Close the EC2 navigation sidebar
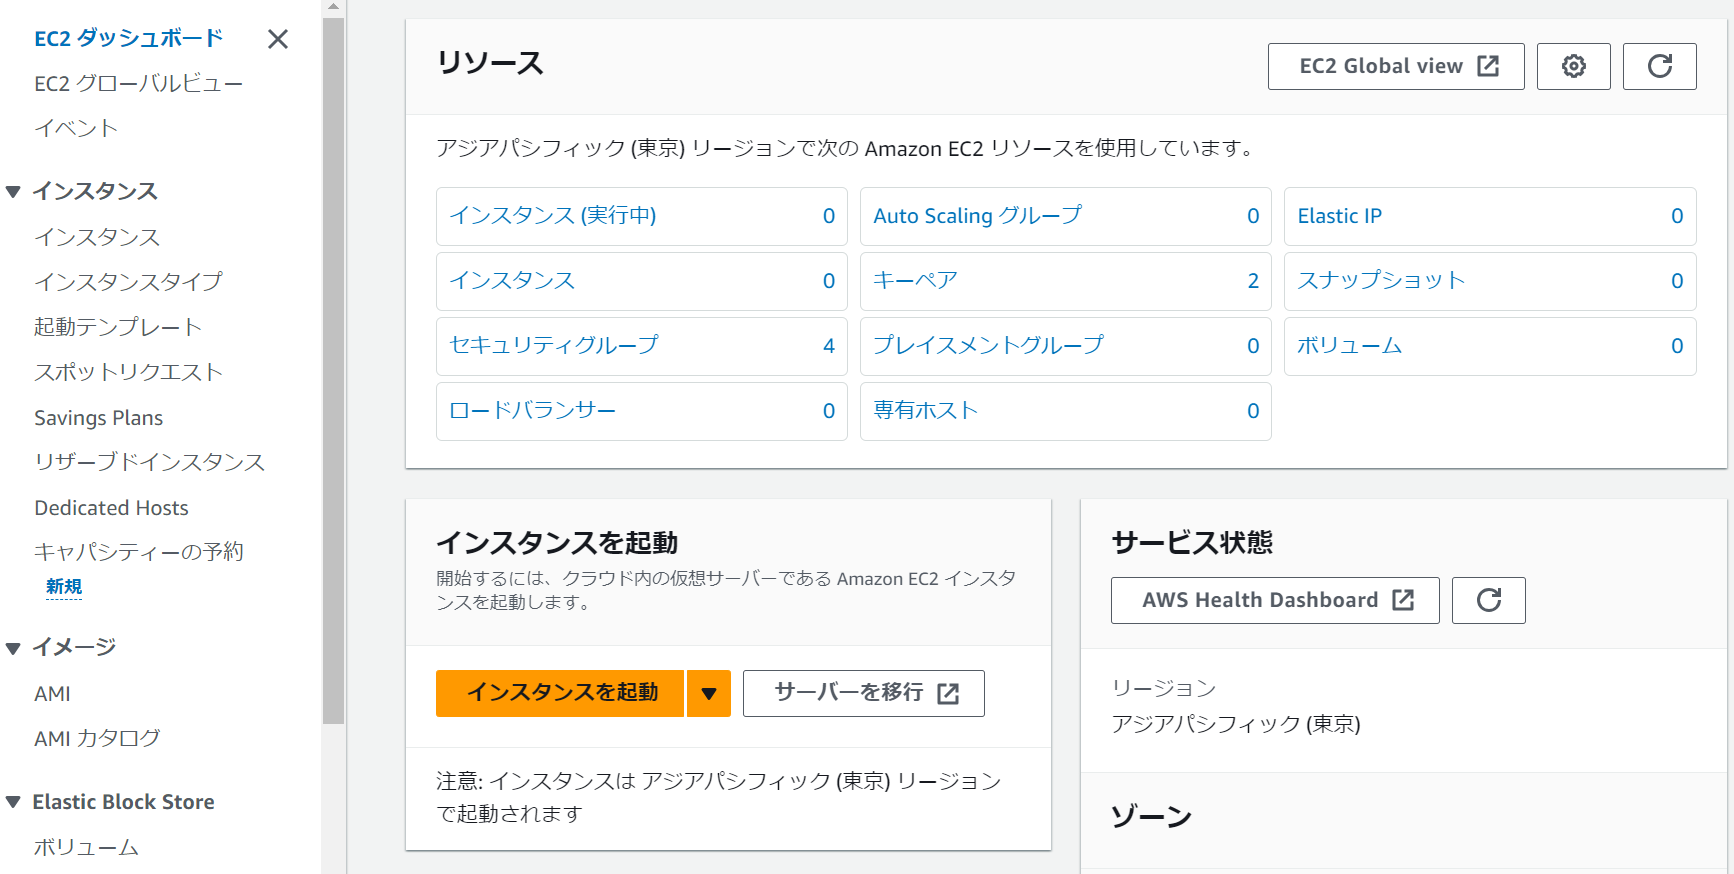1734x874 pixels. pyautogui.click(x=278, y=39)
